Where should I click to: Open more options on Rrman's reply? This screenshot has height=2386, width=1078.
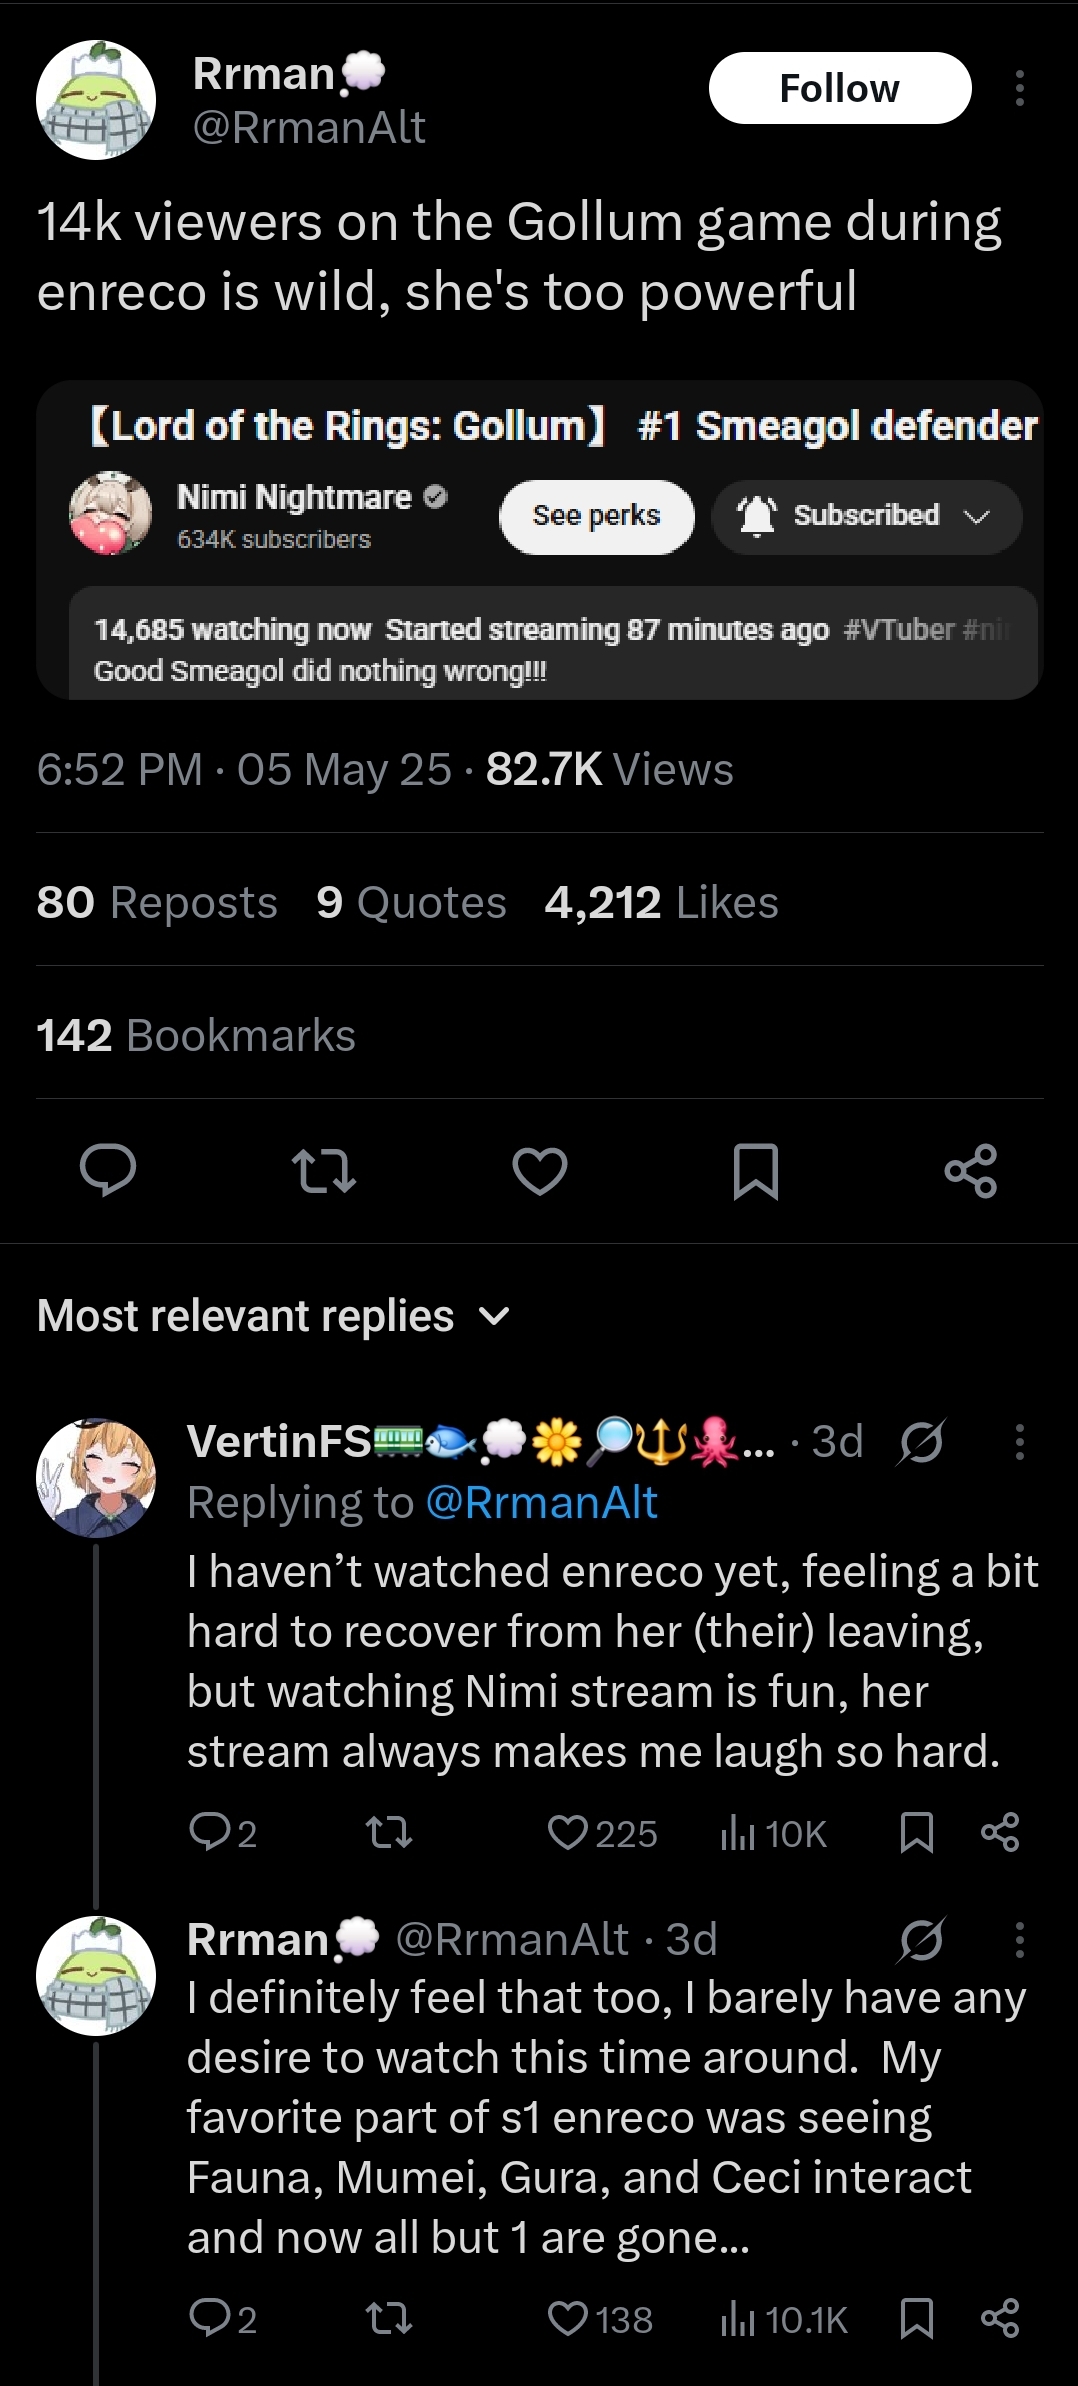pos(1019,1939)
